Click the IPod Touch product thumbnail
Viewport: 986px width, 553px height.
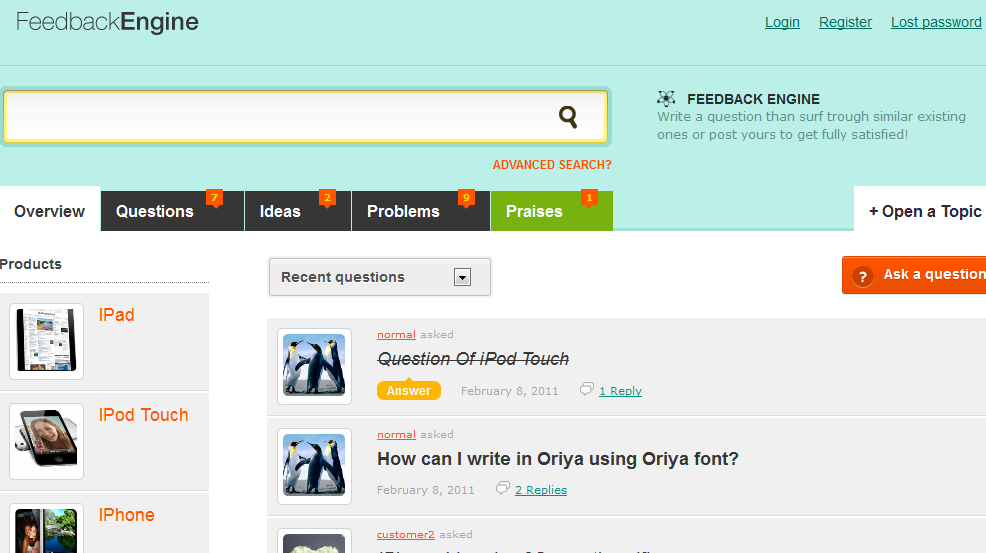(x=47, y=441)
